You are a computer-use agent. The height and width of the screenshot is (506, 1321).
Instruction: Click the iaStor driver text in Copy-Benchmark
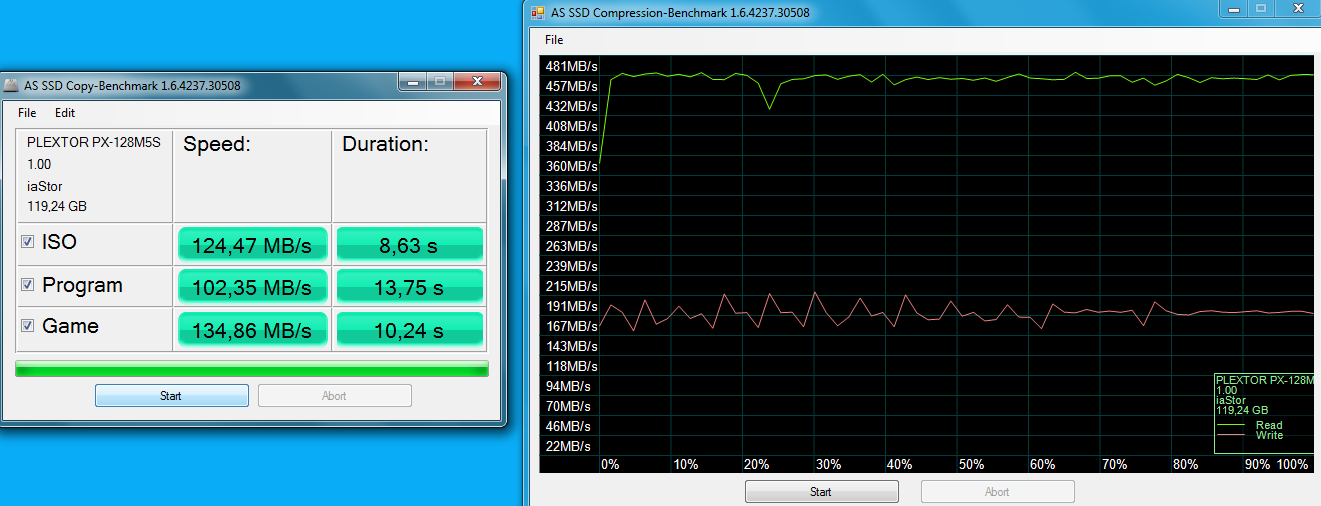point(45,186)
